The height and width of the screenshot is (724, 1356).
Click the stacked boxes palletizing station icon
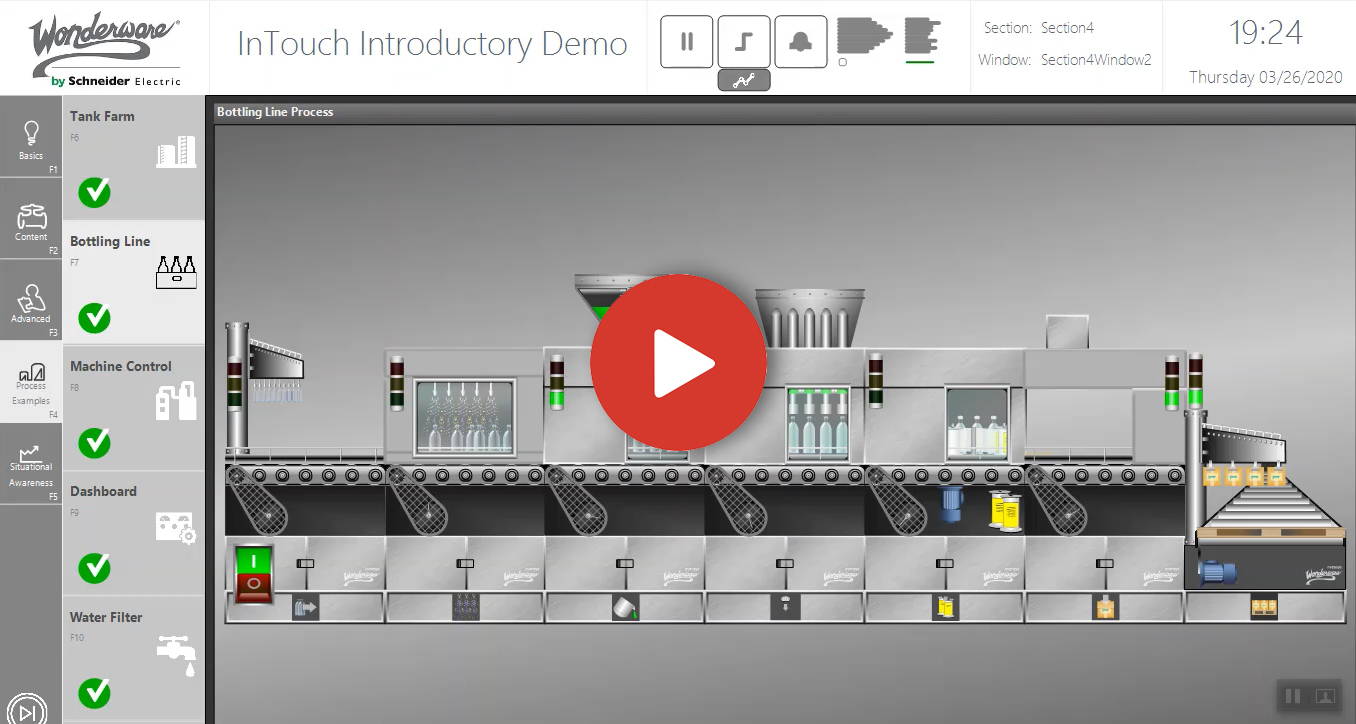pyautogui.click(x=1265, y=607)
